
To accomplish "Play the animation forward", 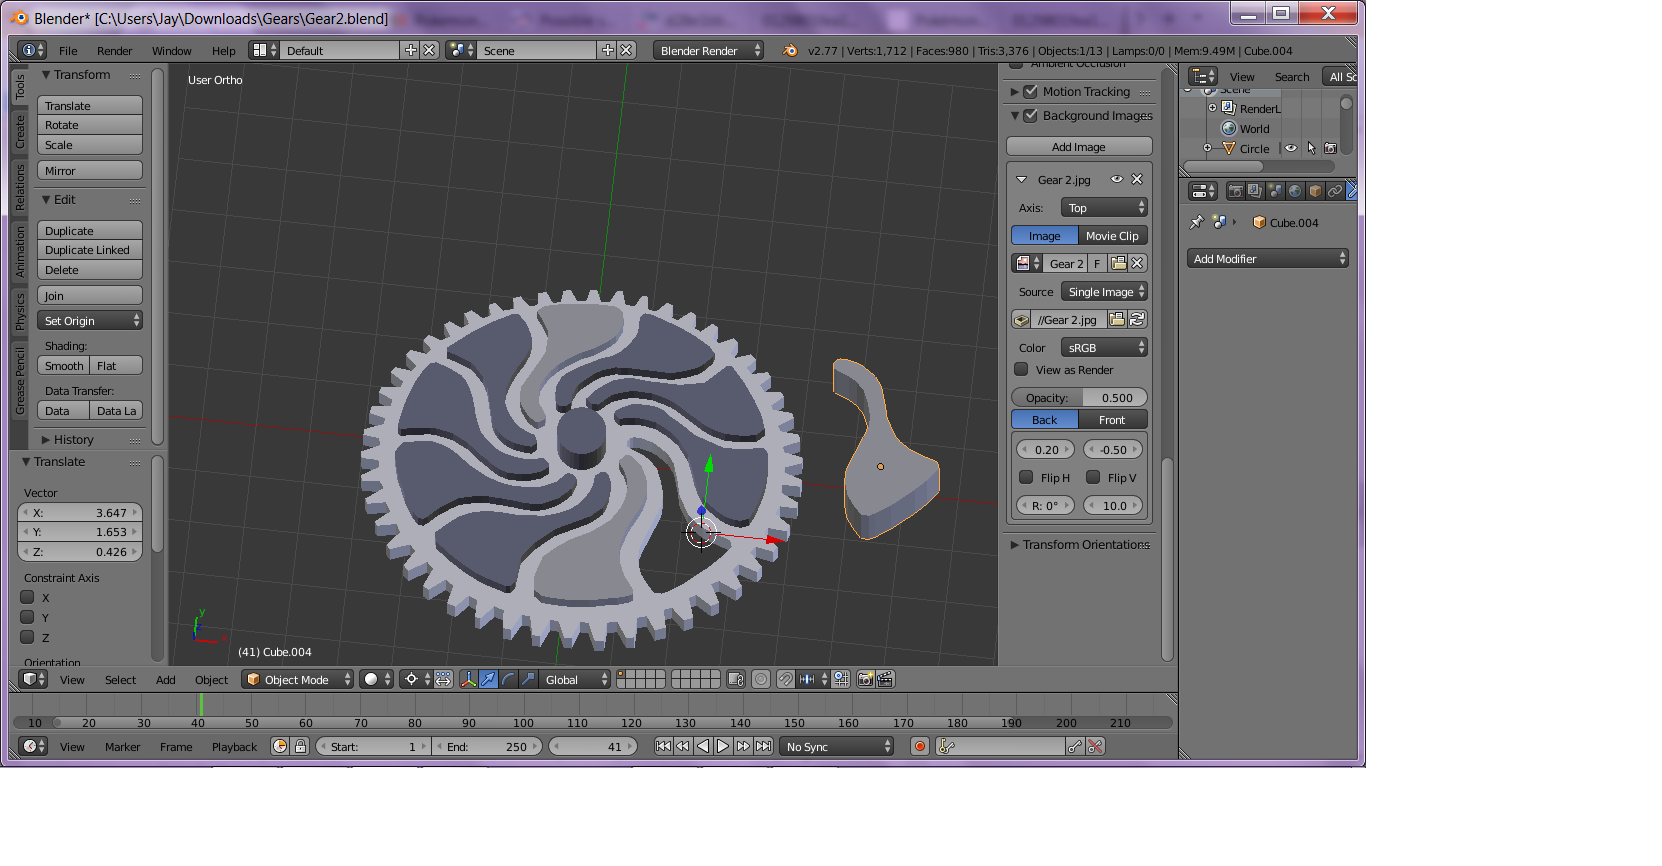I will [x=723, y=746].
